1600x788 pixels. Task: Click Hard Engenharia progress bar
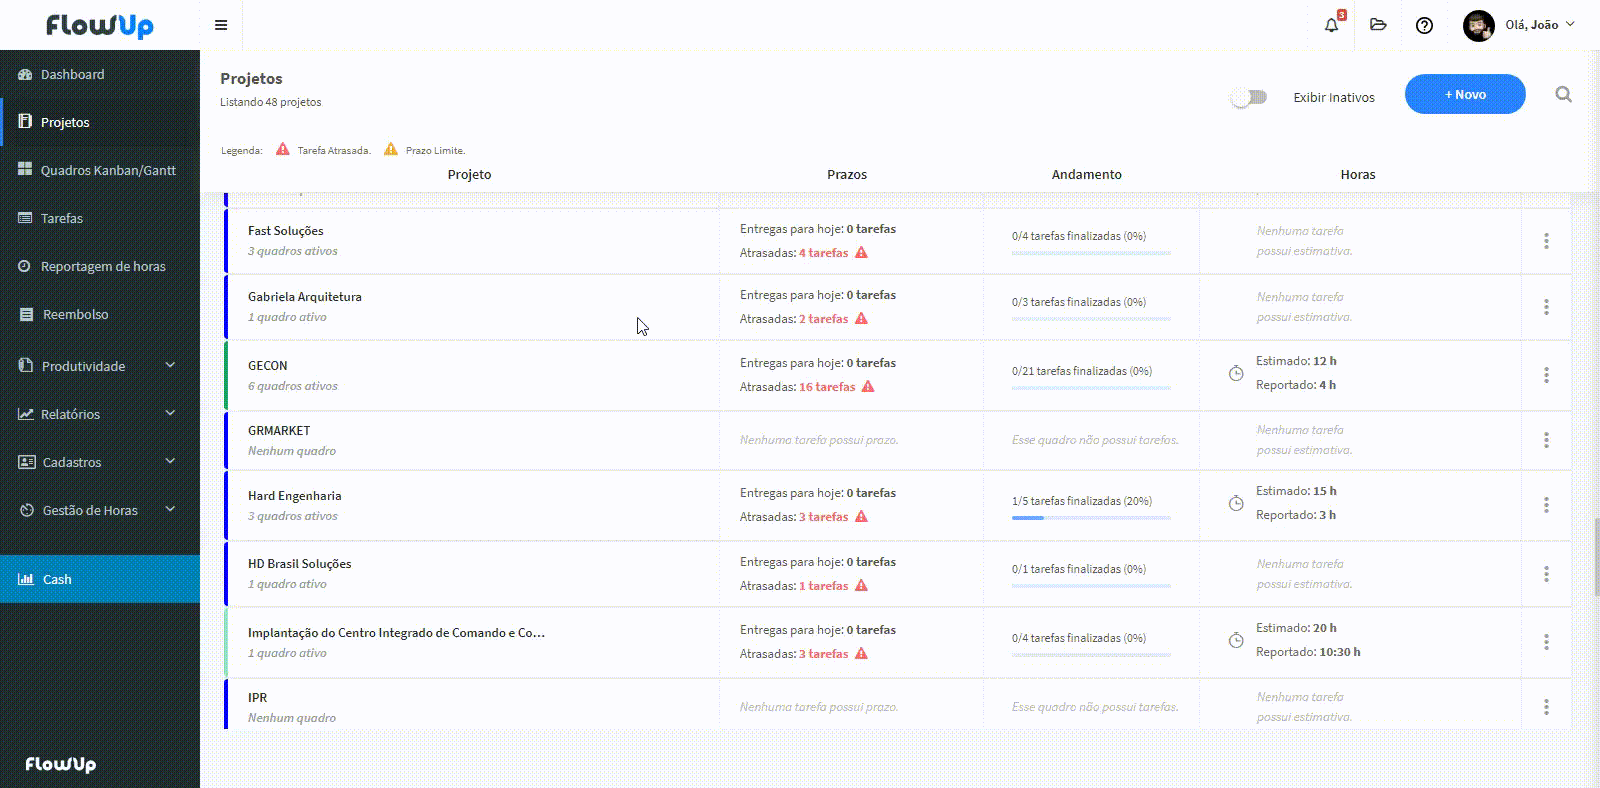tap(1091, 518)
